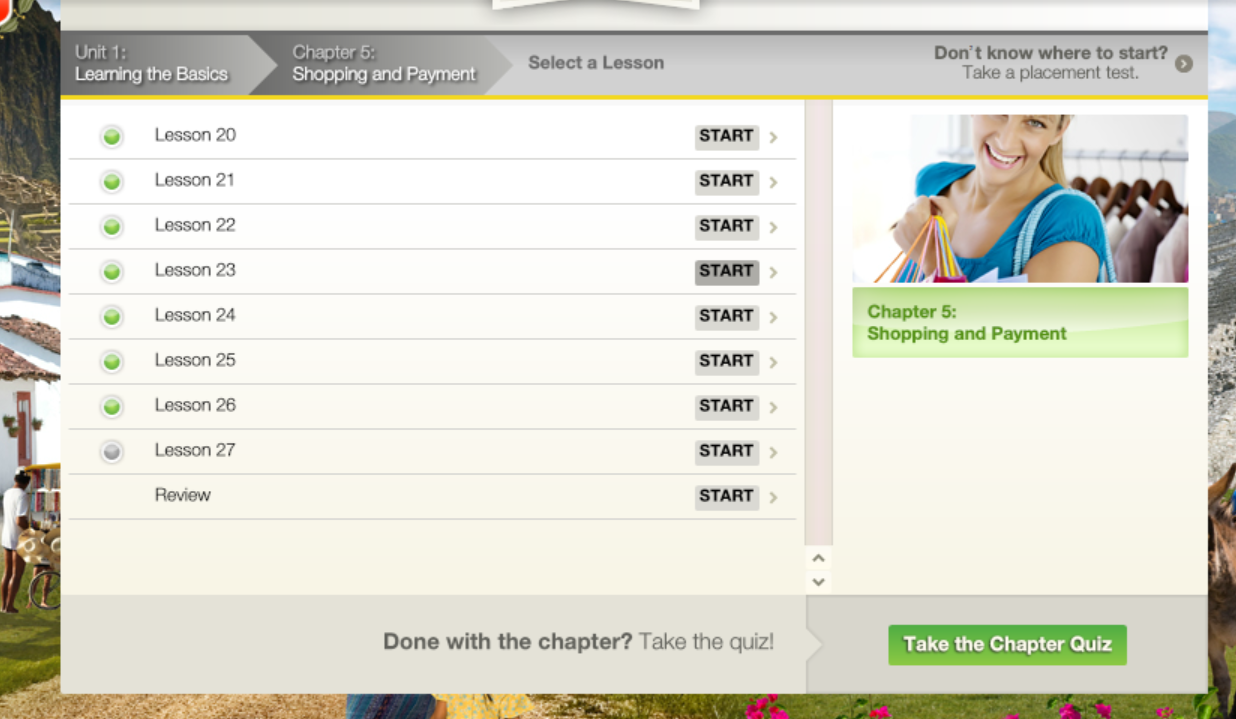Open Chapter 5: Shopping and Payment breadcrumb
Image resolution: width=1236 pixels, height=719 pixels.
[x=384, y=63]
